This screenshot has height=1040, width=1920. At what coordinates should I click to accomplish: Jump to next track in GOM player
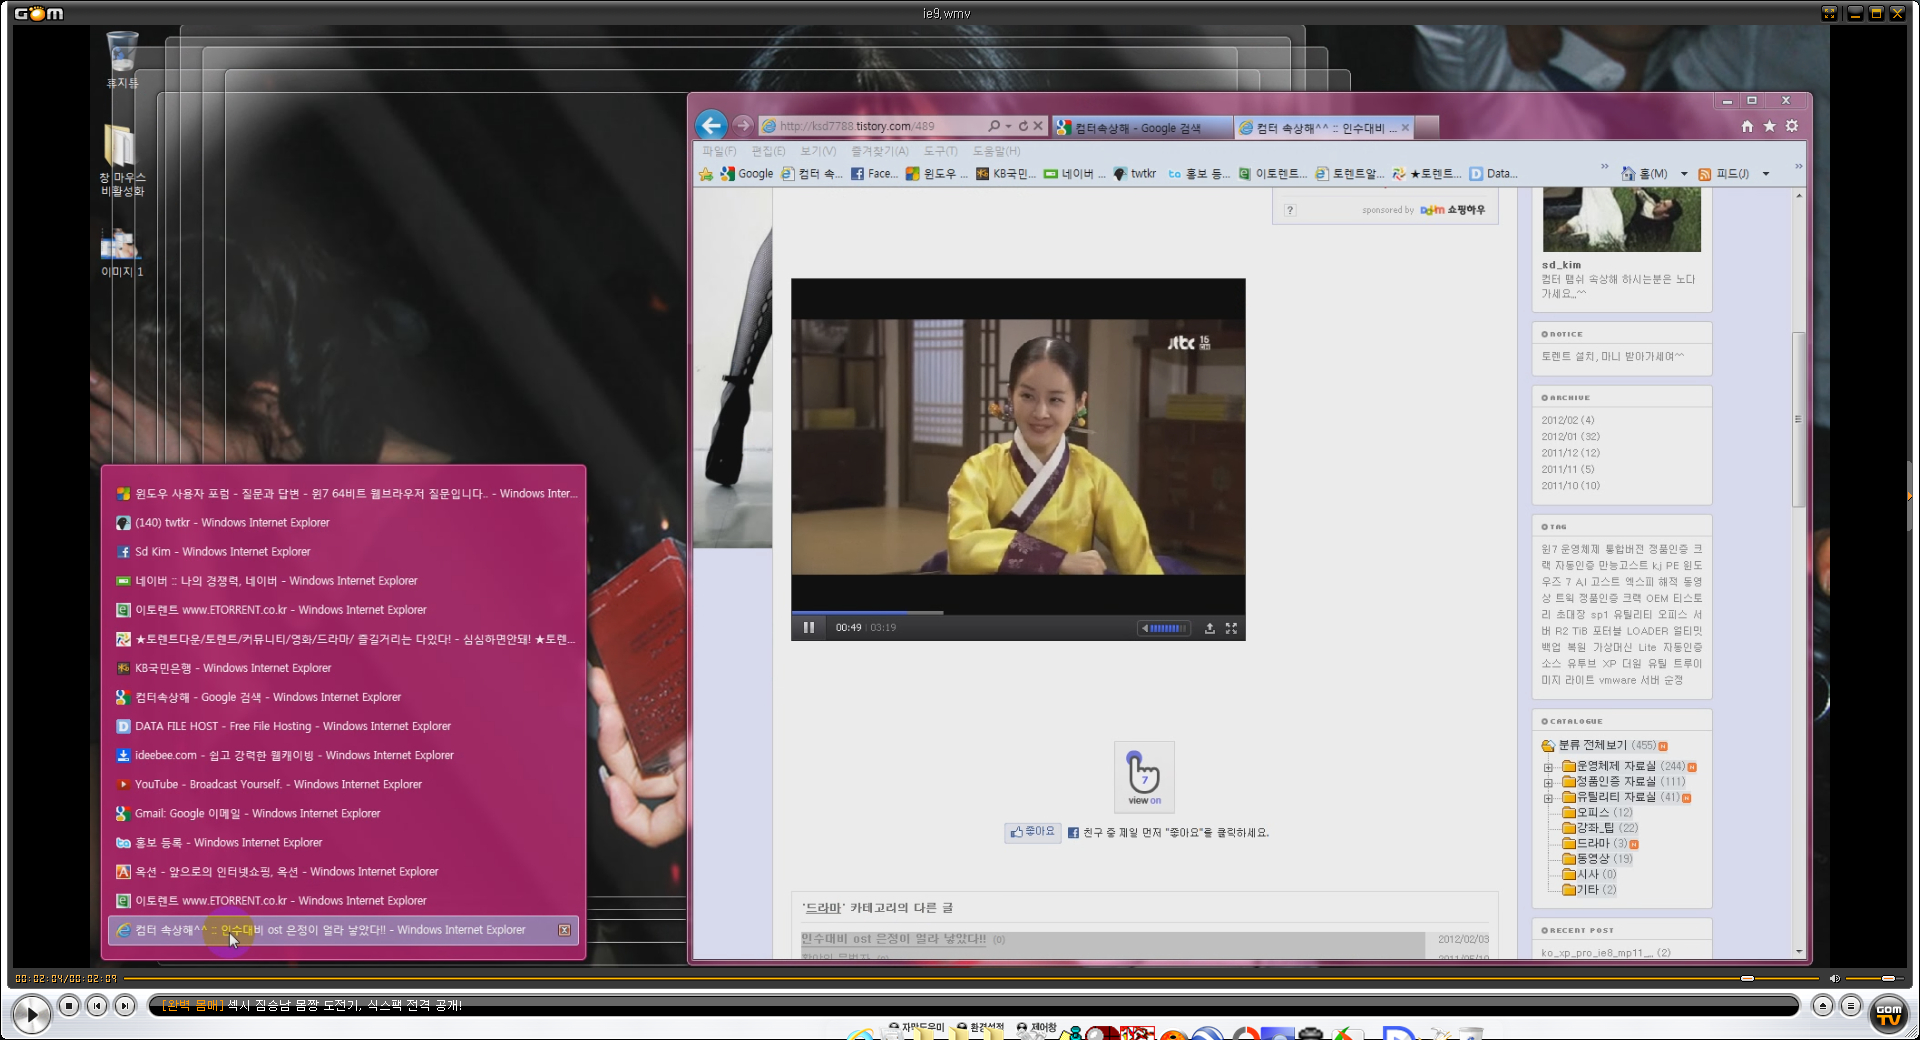(125, 1006)
